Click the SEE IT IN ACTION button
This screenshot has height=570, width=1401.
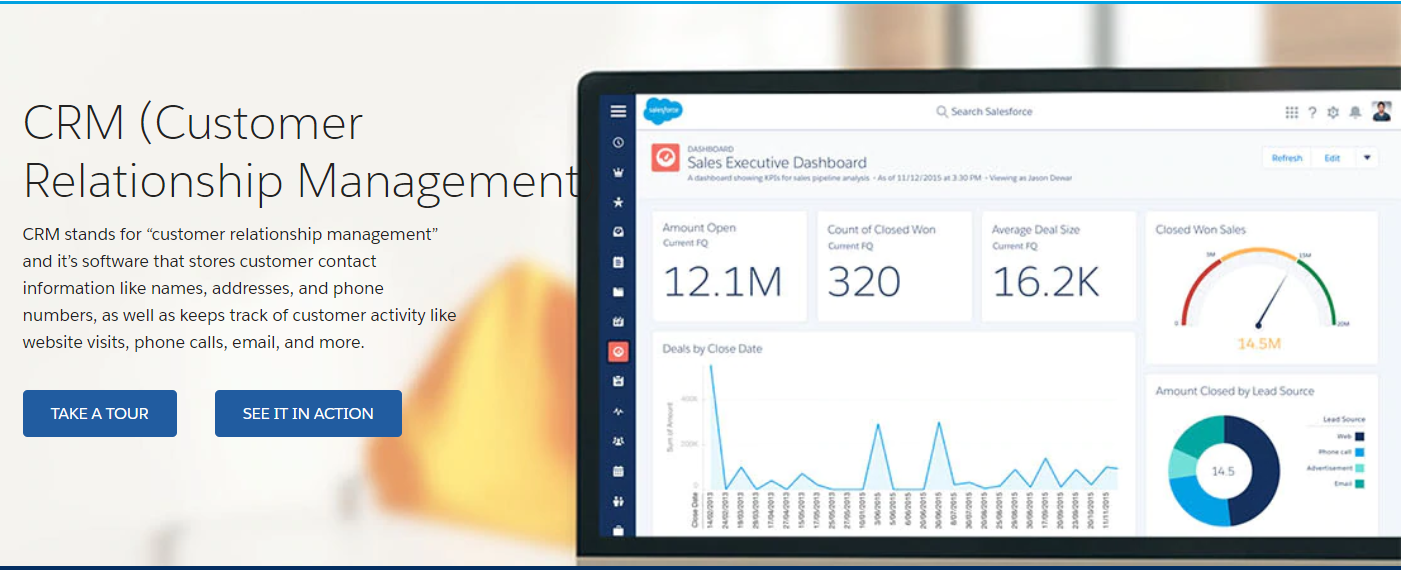point(308,413)
